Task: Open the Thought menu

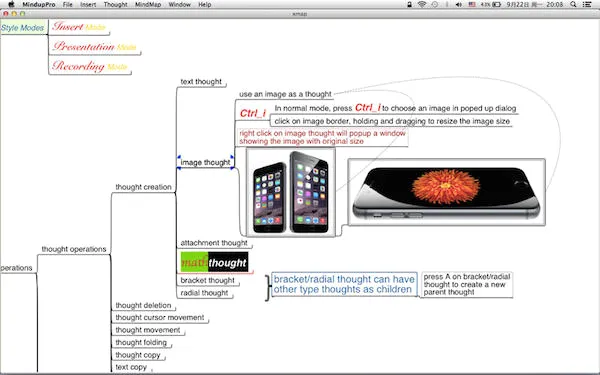Action: point(116,5)
